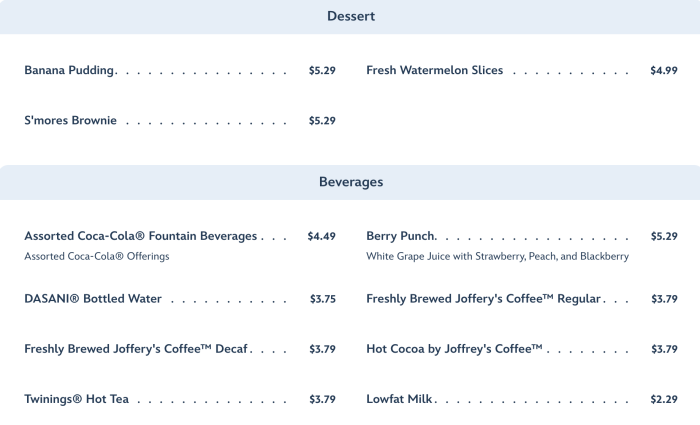700x425 pixels.
Task: Select the Banana Pudding menu item
Action: coord(69,71)
